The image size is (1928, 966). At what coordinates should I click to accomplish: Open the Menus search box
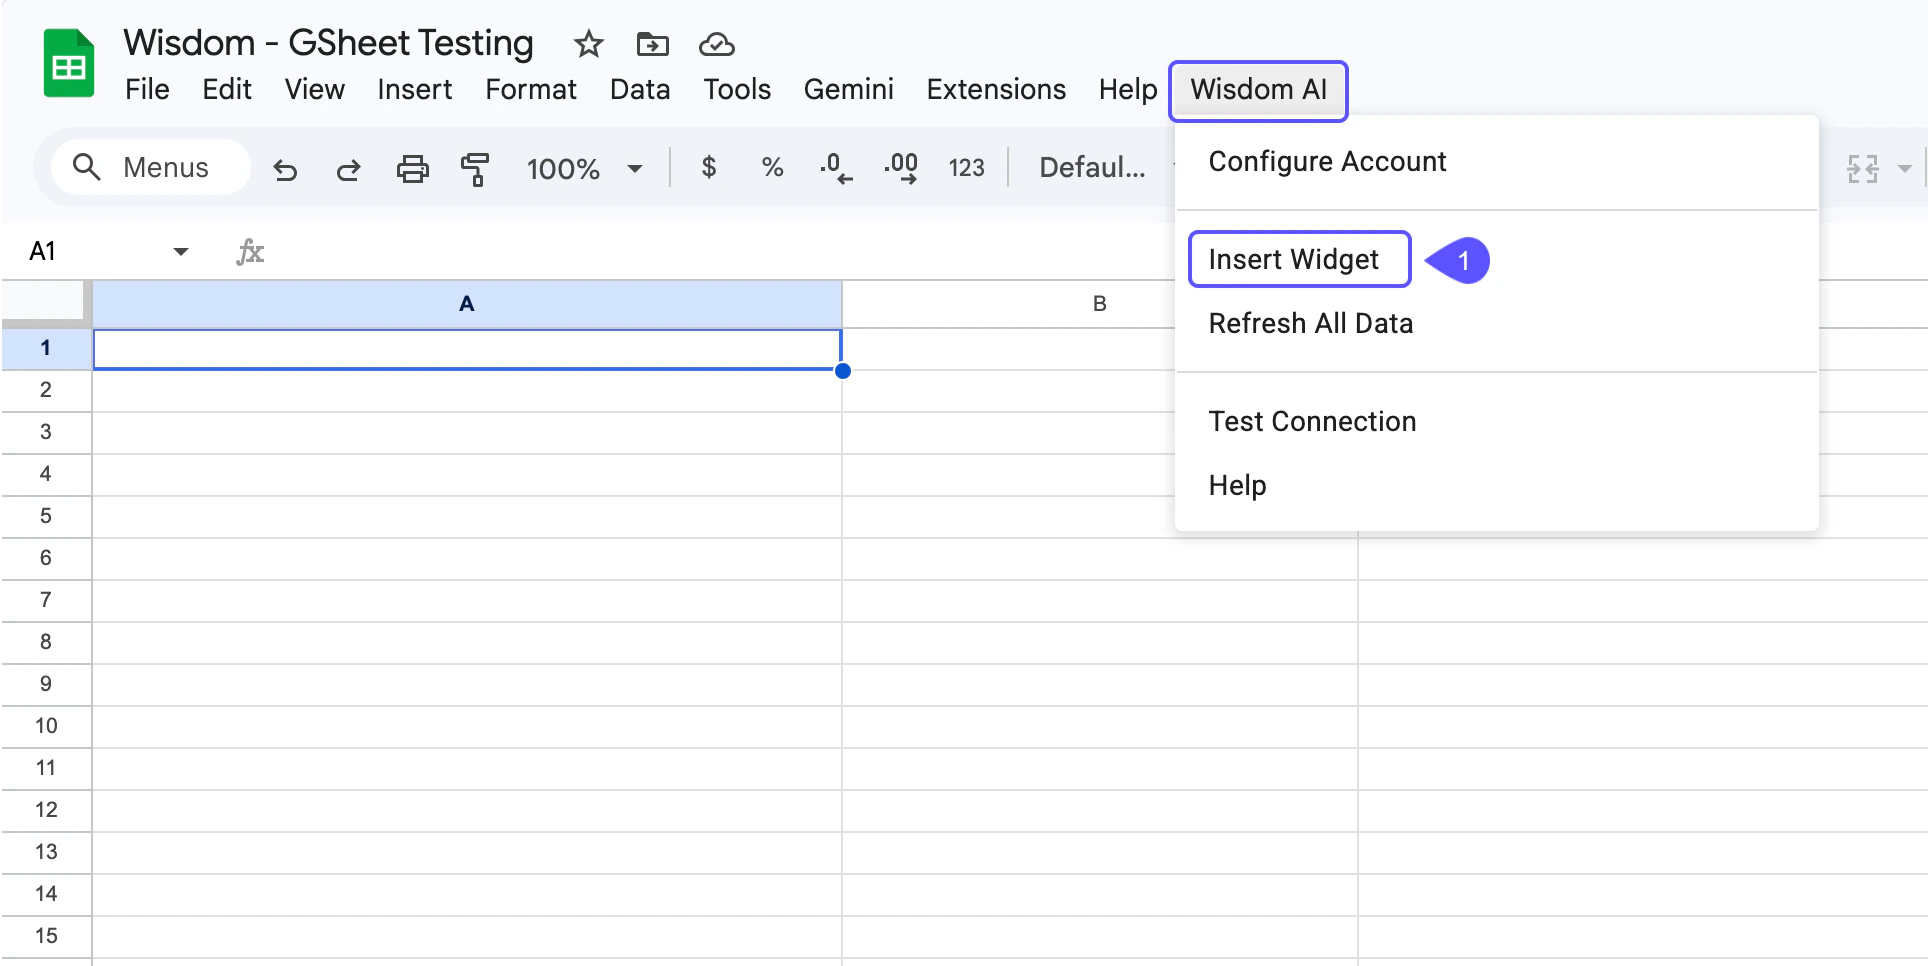[151, 167]
